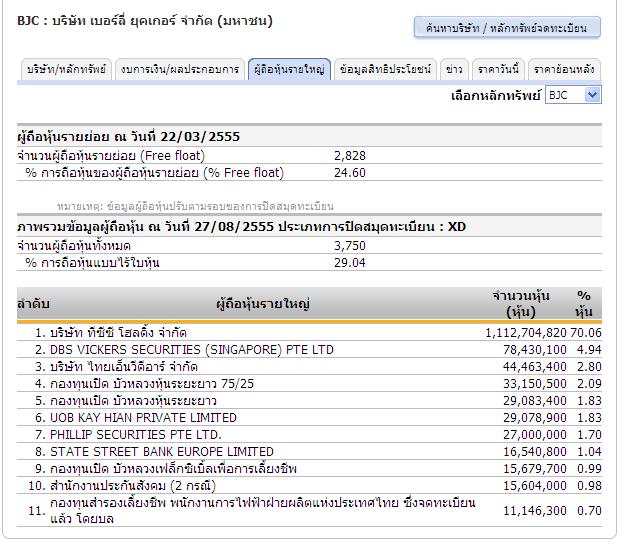
Task: Go to the ข่าว tab
Action: [x=454, y=69]
